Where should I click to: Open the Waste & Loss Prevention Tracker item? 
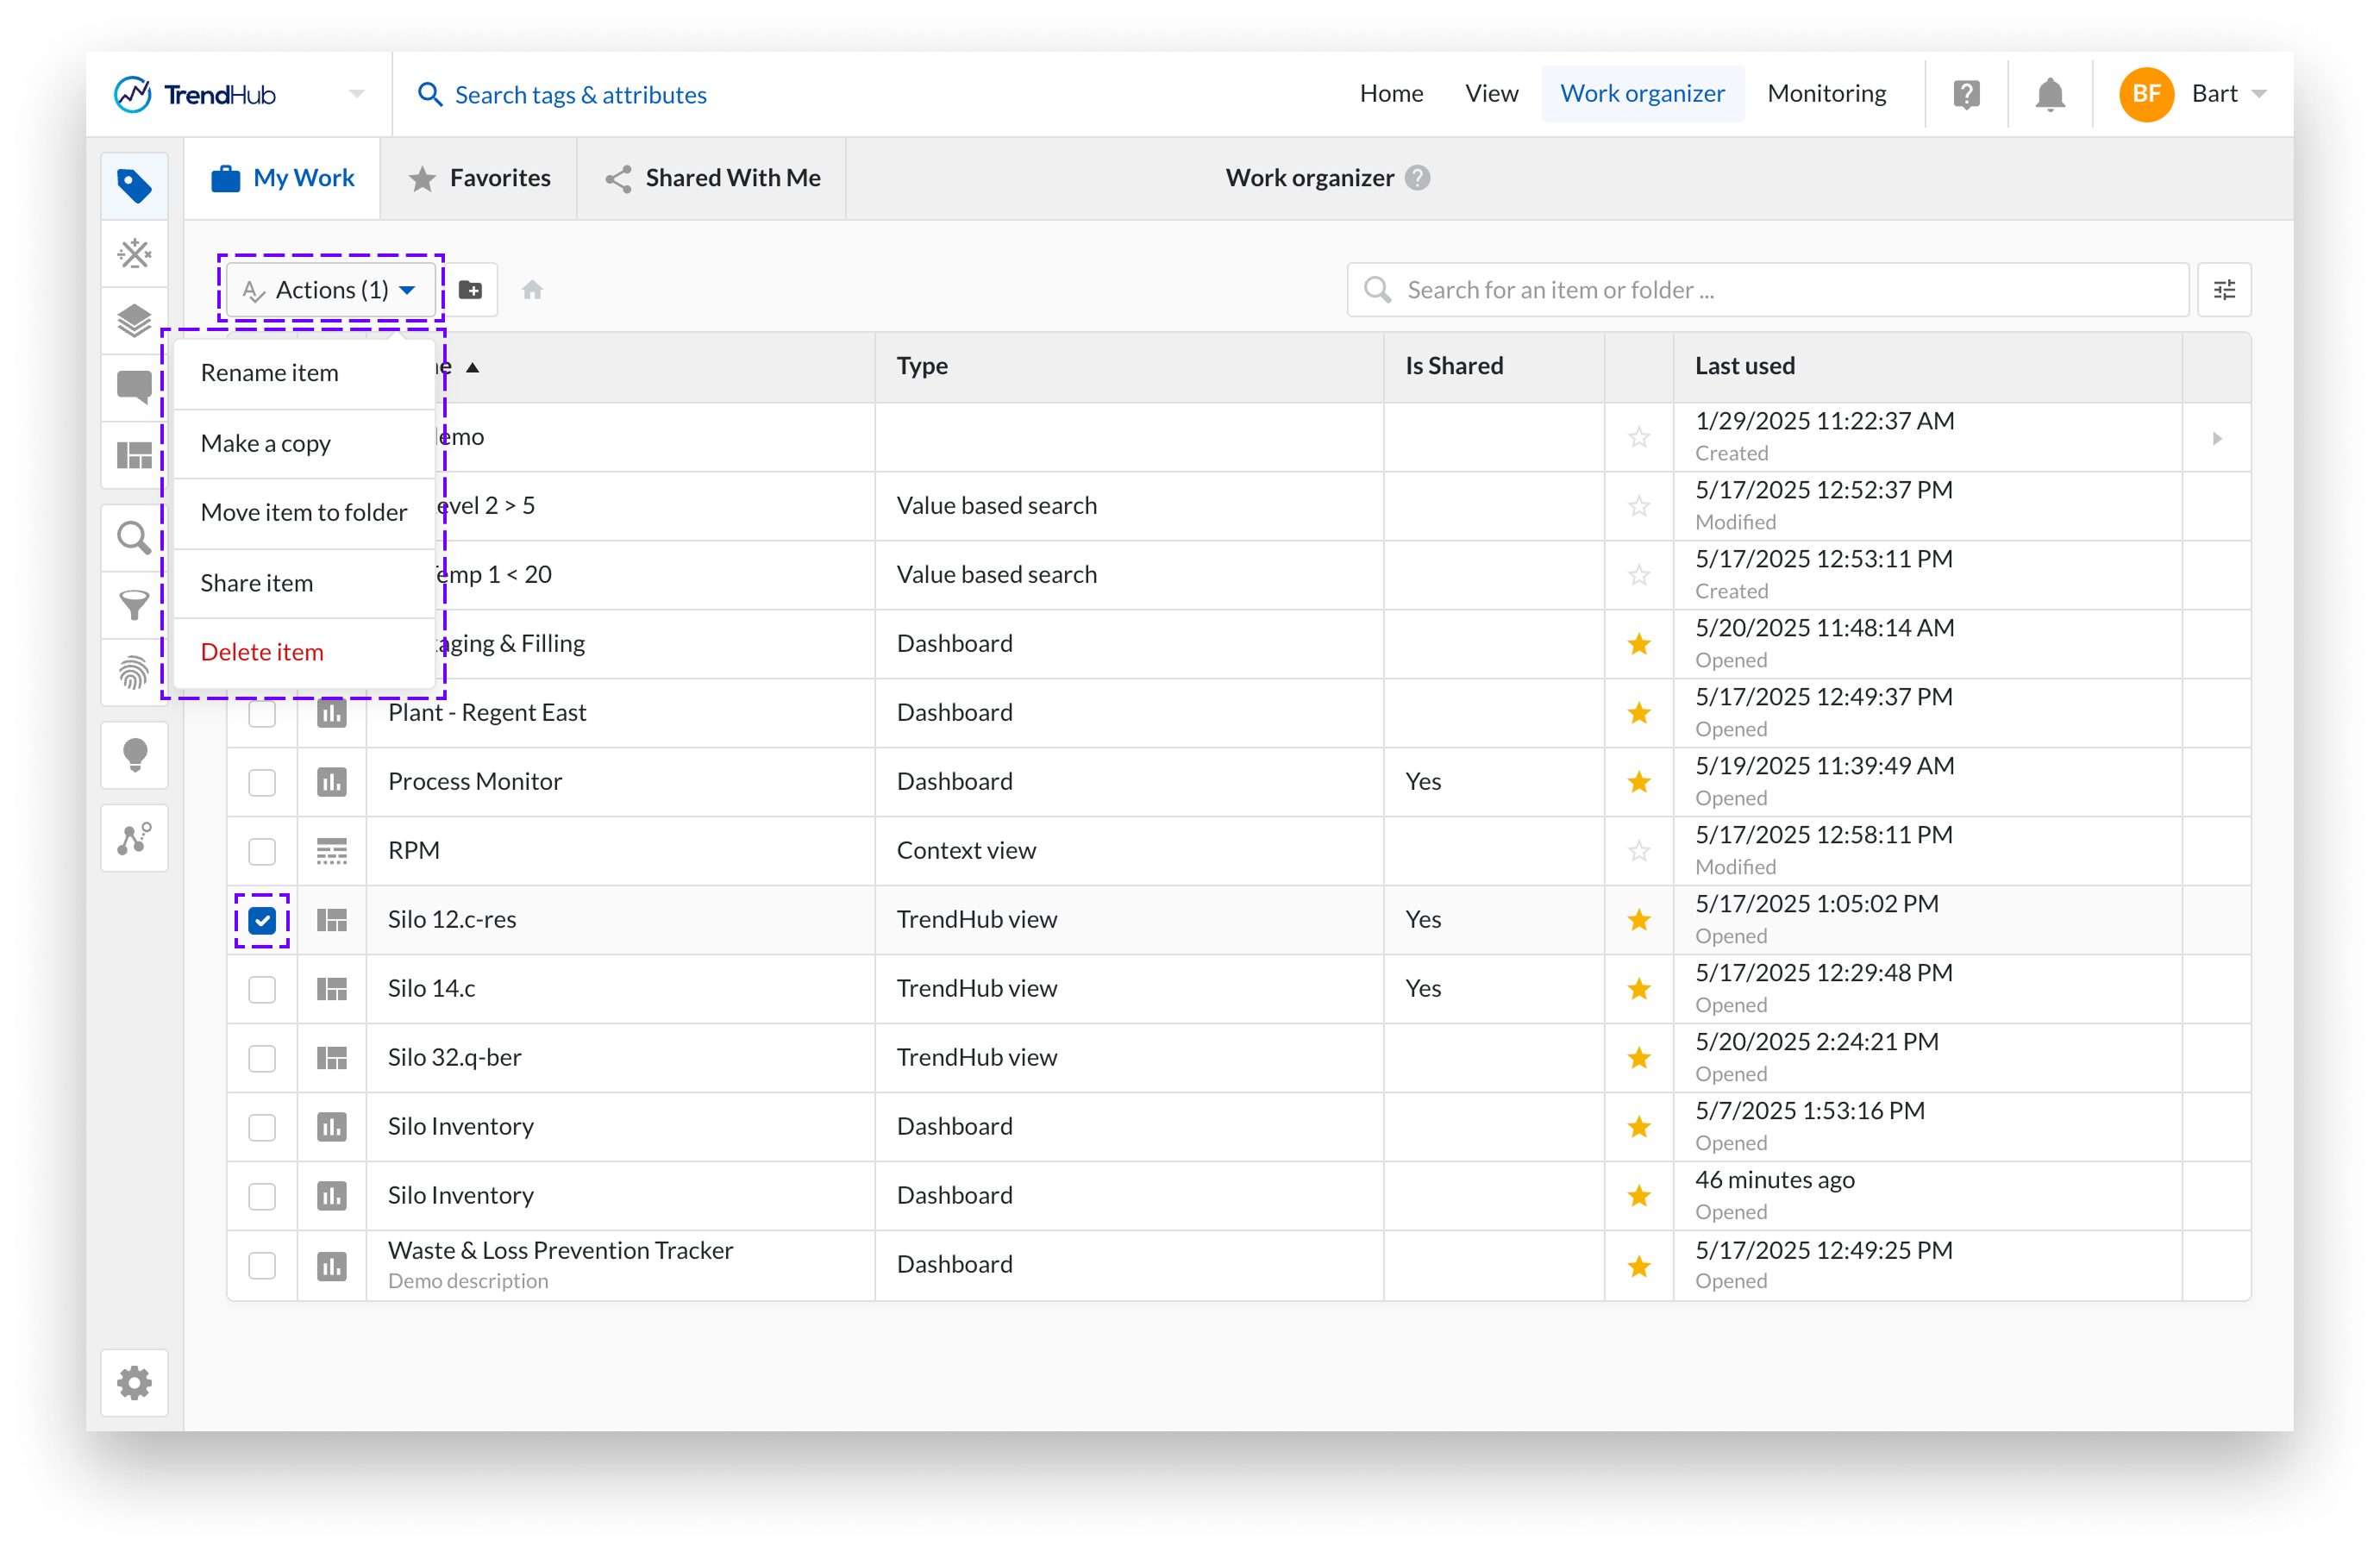click(560, 1251)
